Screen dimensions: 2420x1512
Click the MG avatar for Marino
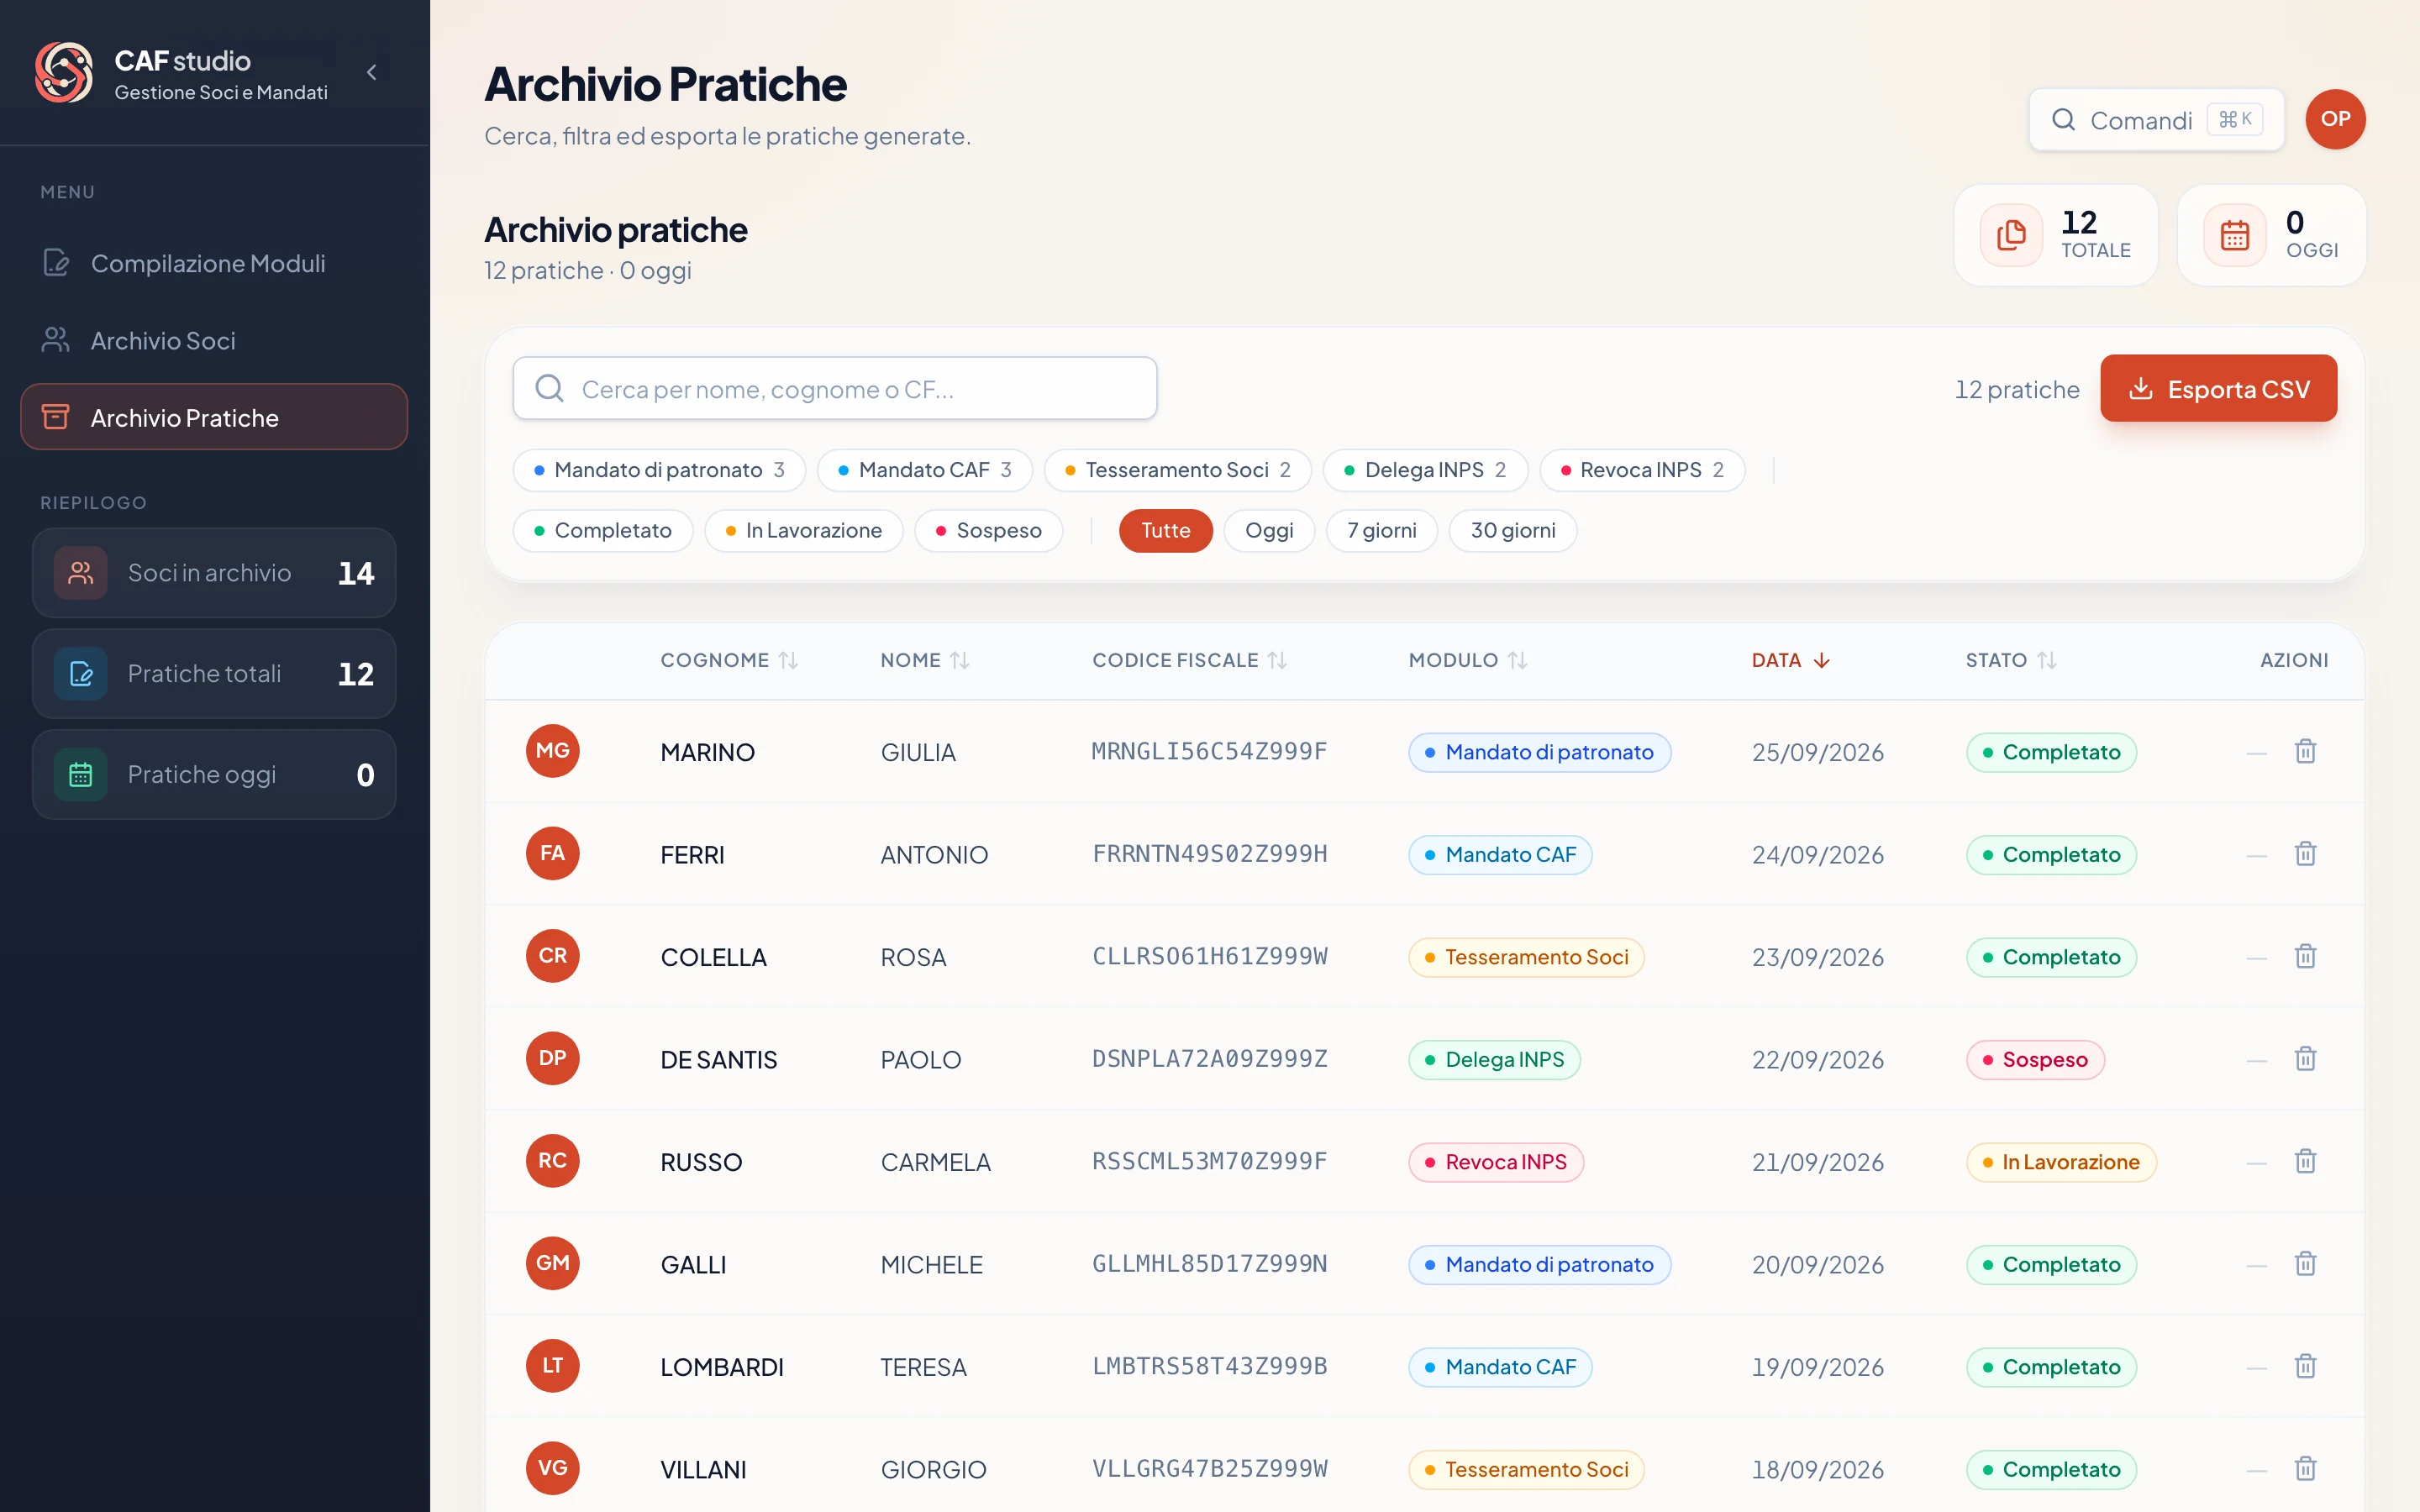pos(552,751)
